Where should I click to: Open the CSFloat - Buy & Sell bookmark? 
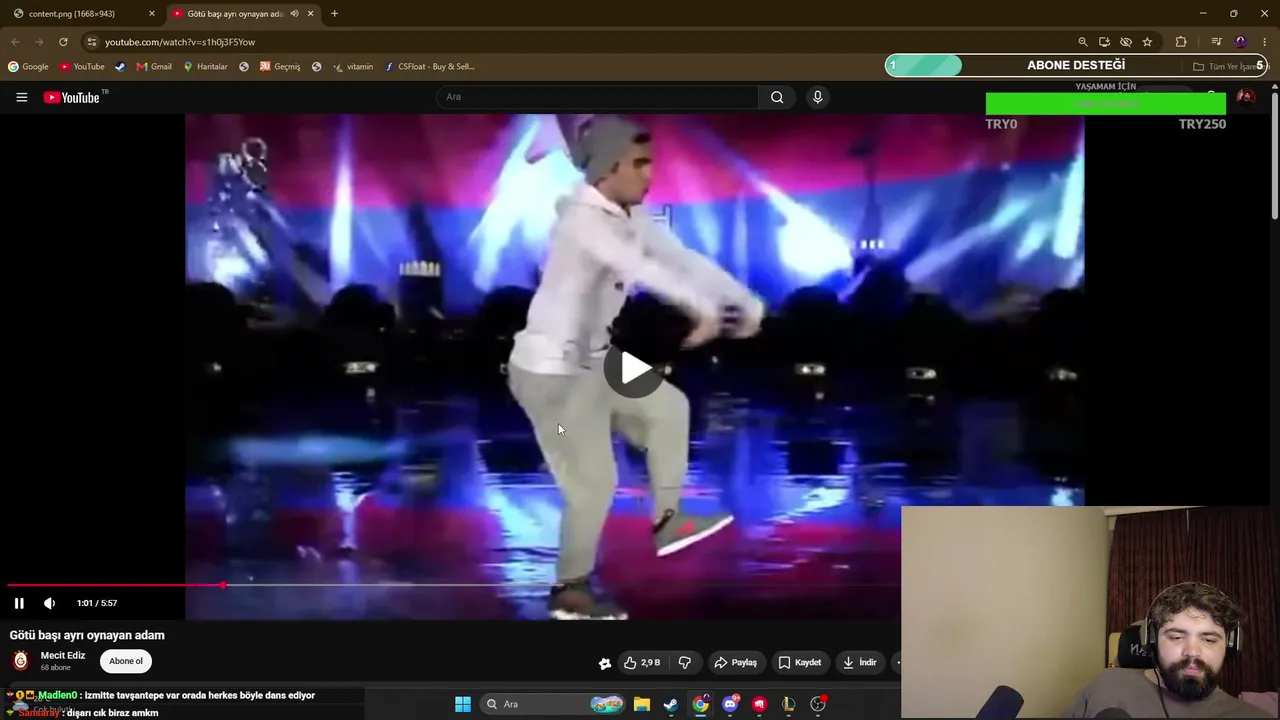430,67
